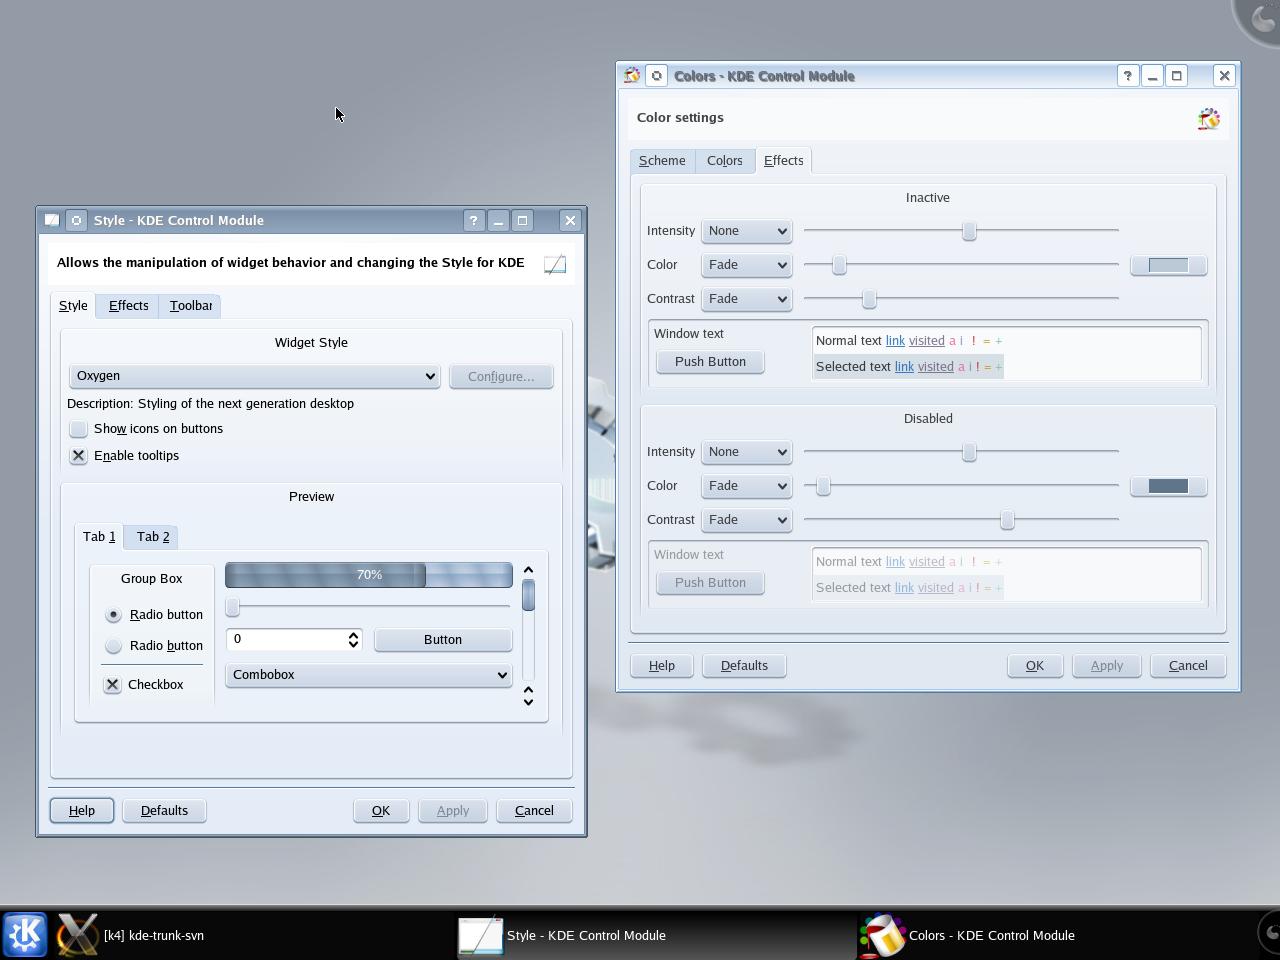
Task: Switch to the Scheme tab
Action: [x=662, y=161]
